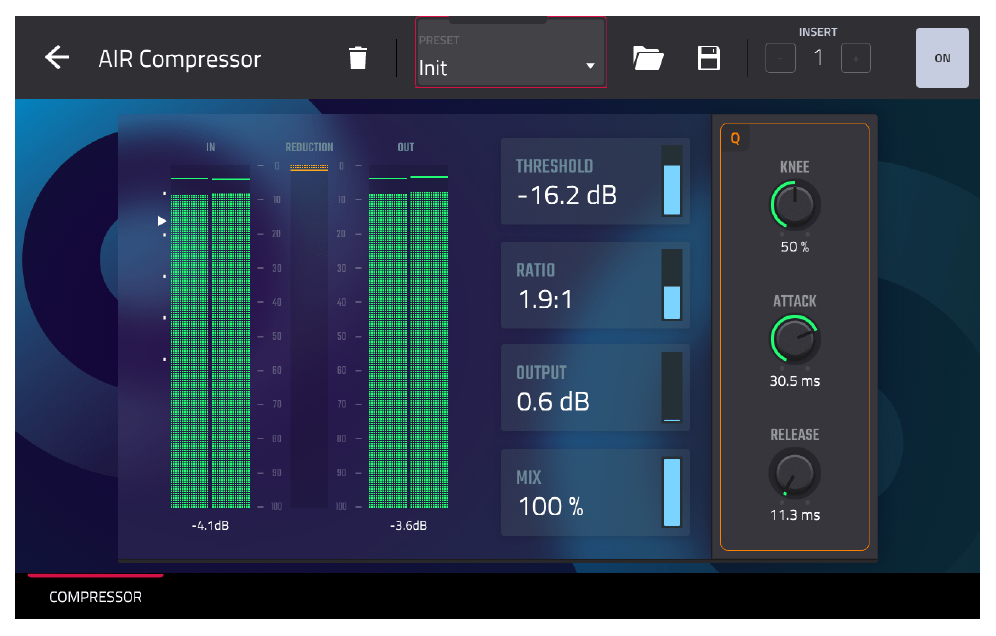Open a preset using the folder icon
The image size is (996, 636).
coord(648,58)
